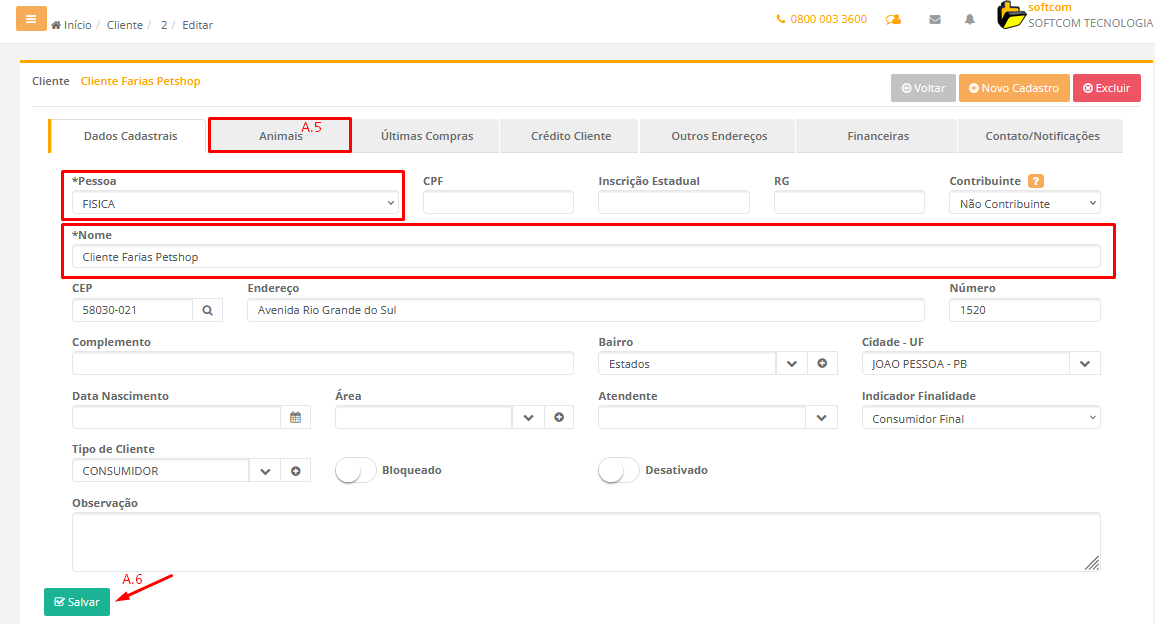Open the hamburger menu icon
This screenshot has width=1155, height=624.
(31, 20)
